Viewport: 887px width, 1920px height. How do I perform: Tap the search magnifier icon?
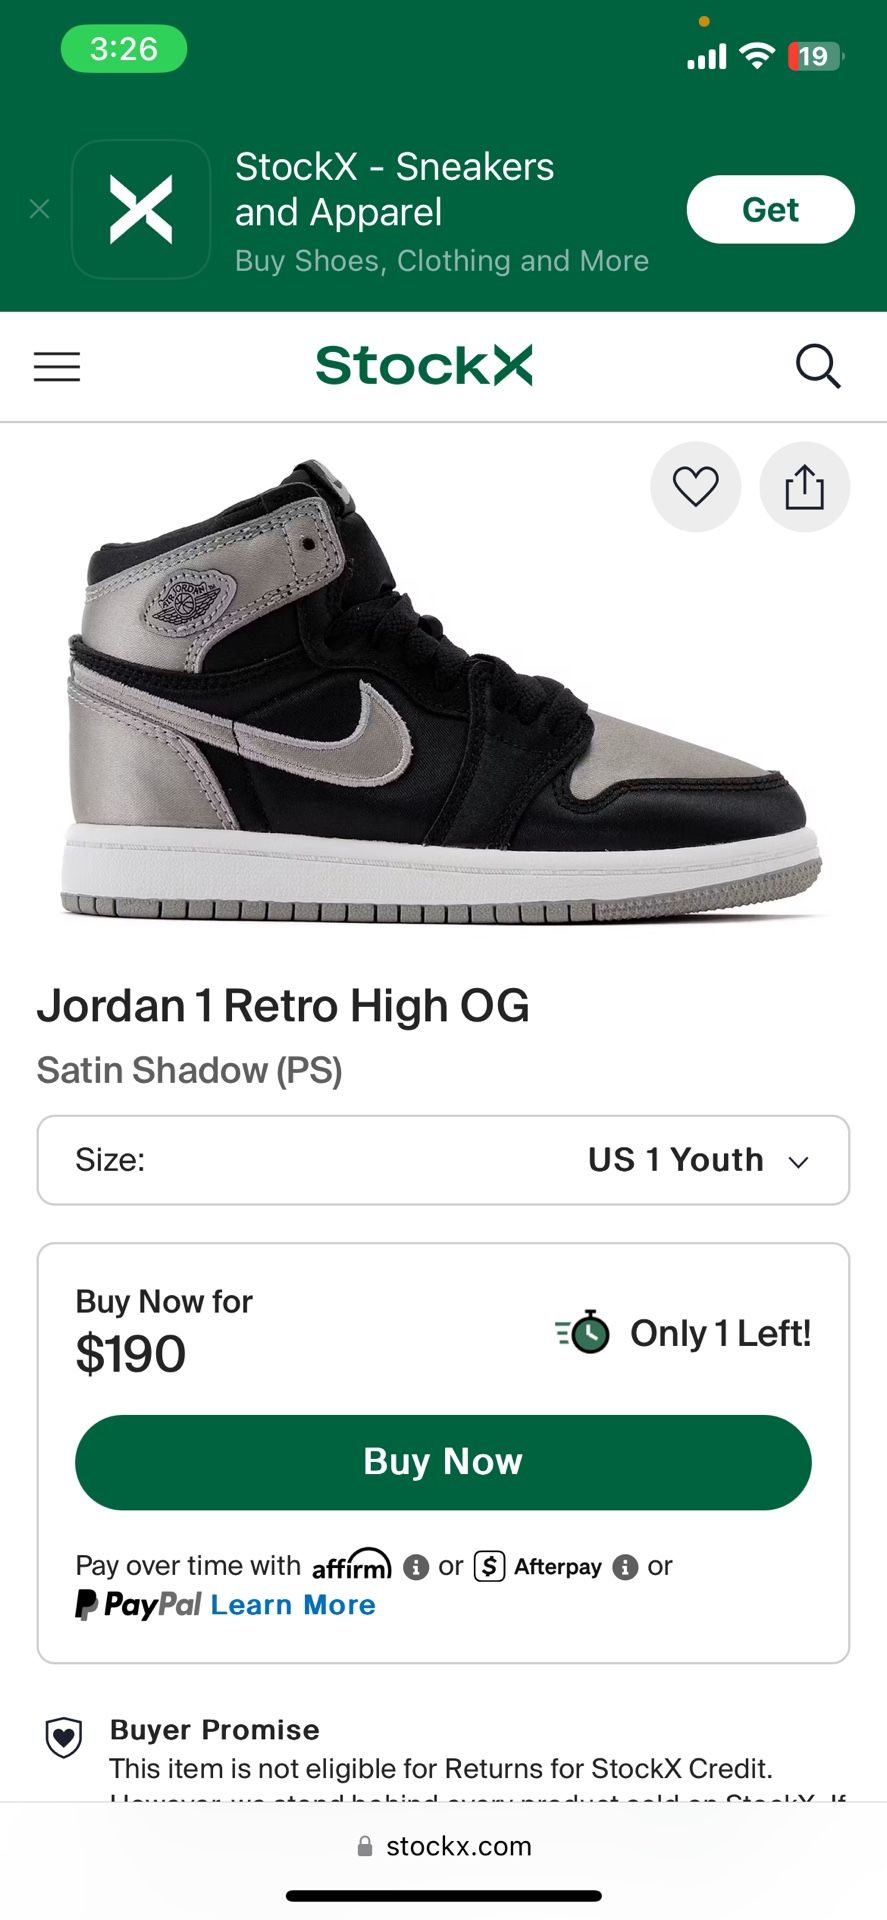pos(817,366)
